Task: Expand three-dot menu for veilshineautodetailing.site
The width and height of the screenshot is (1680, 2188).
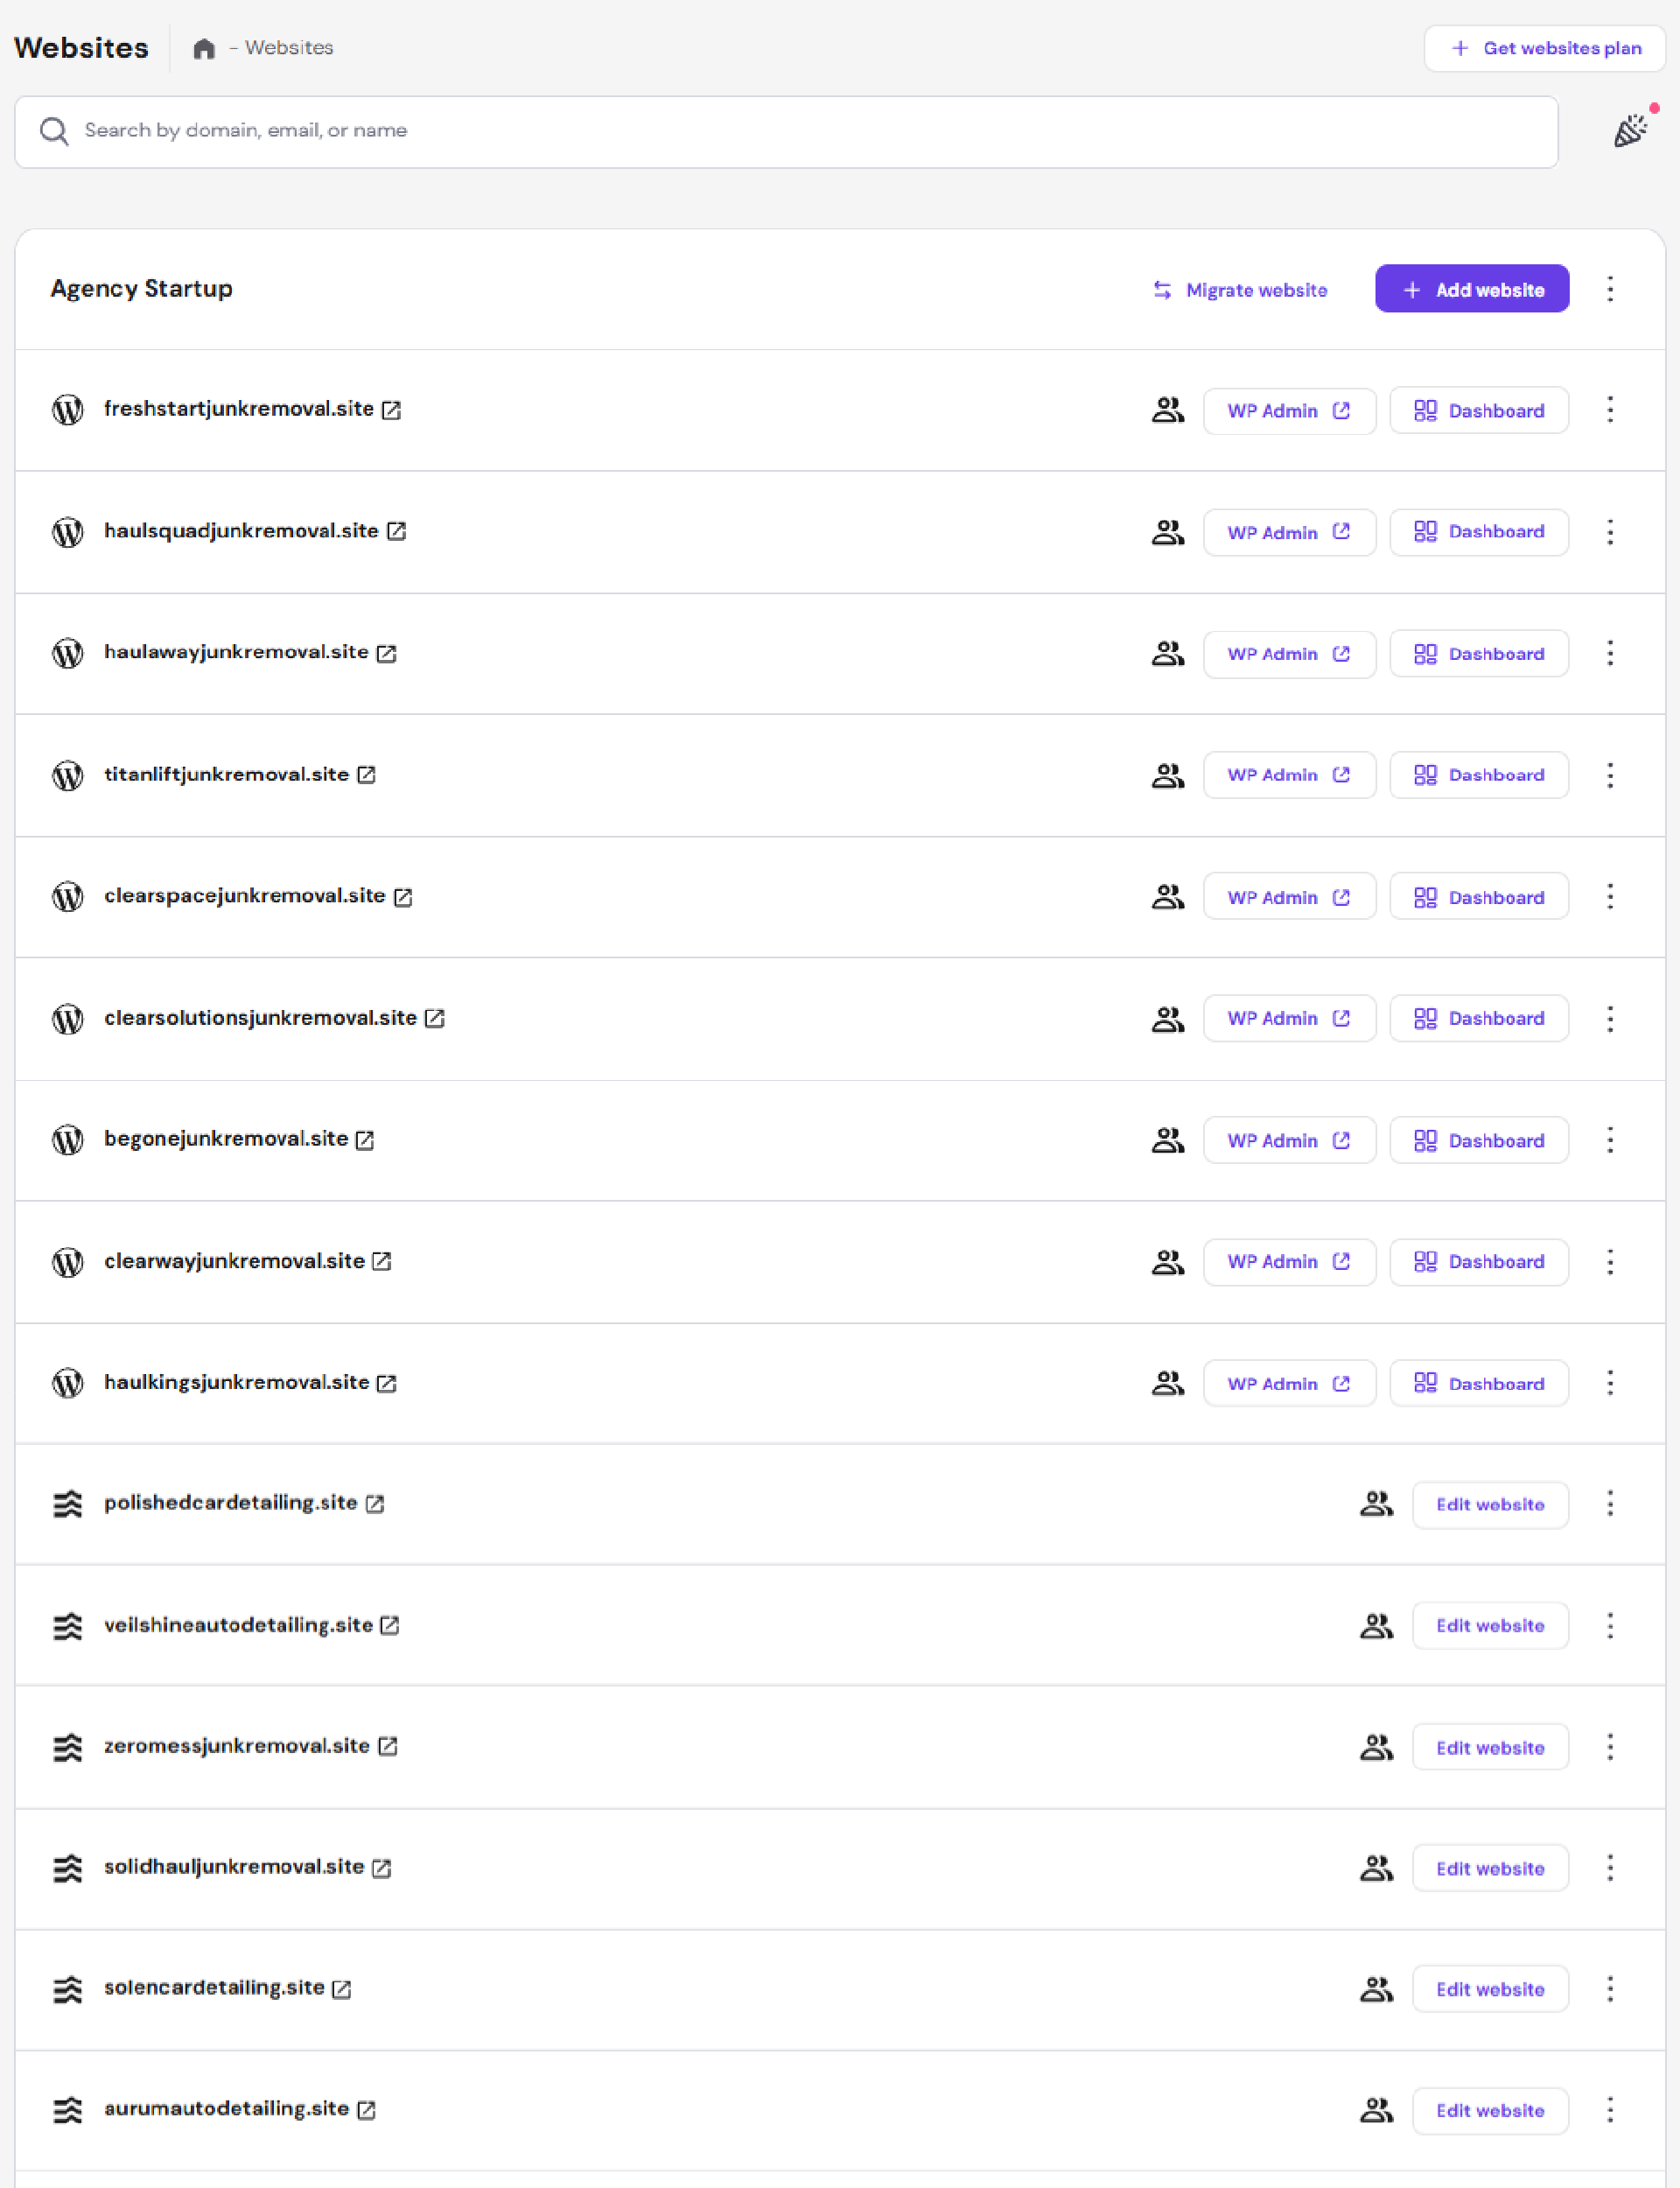Action: point(1610,1626)
